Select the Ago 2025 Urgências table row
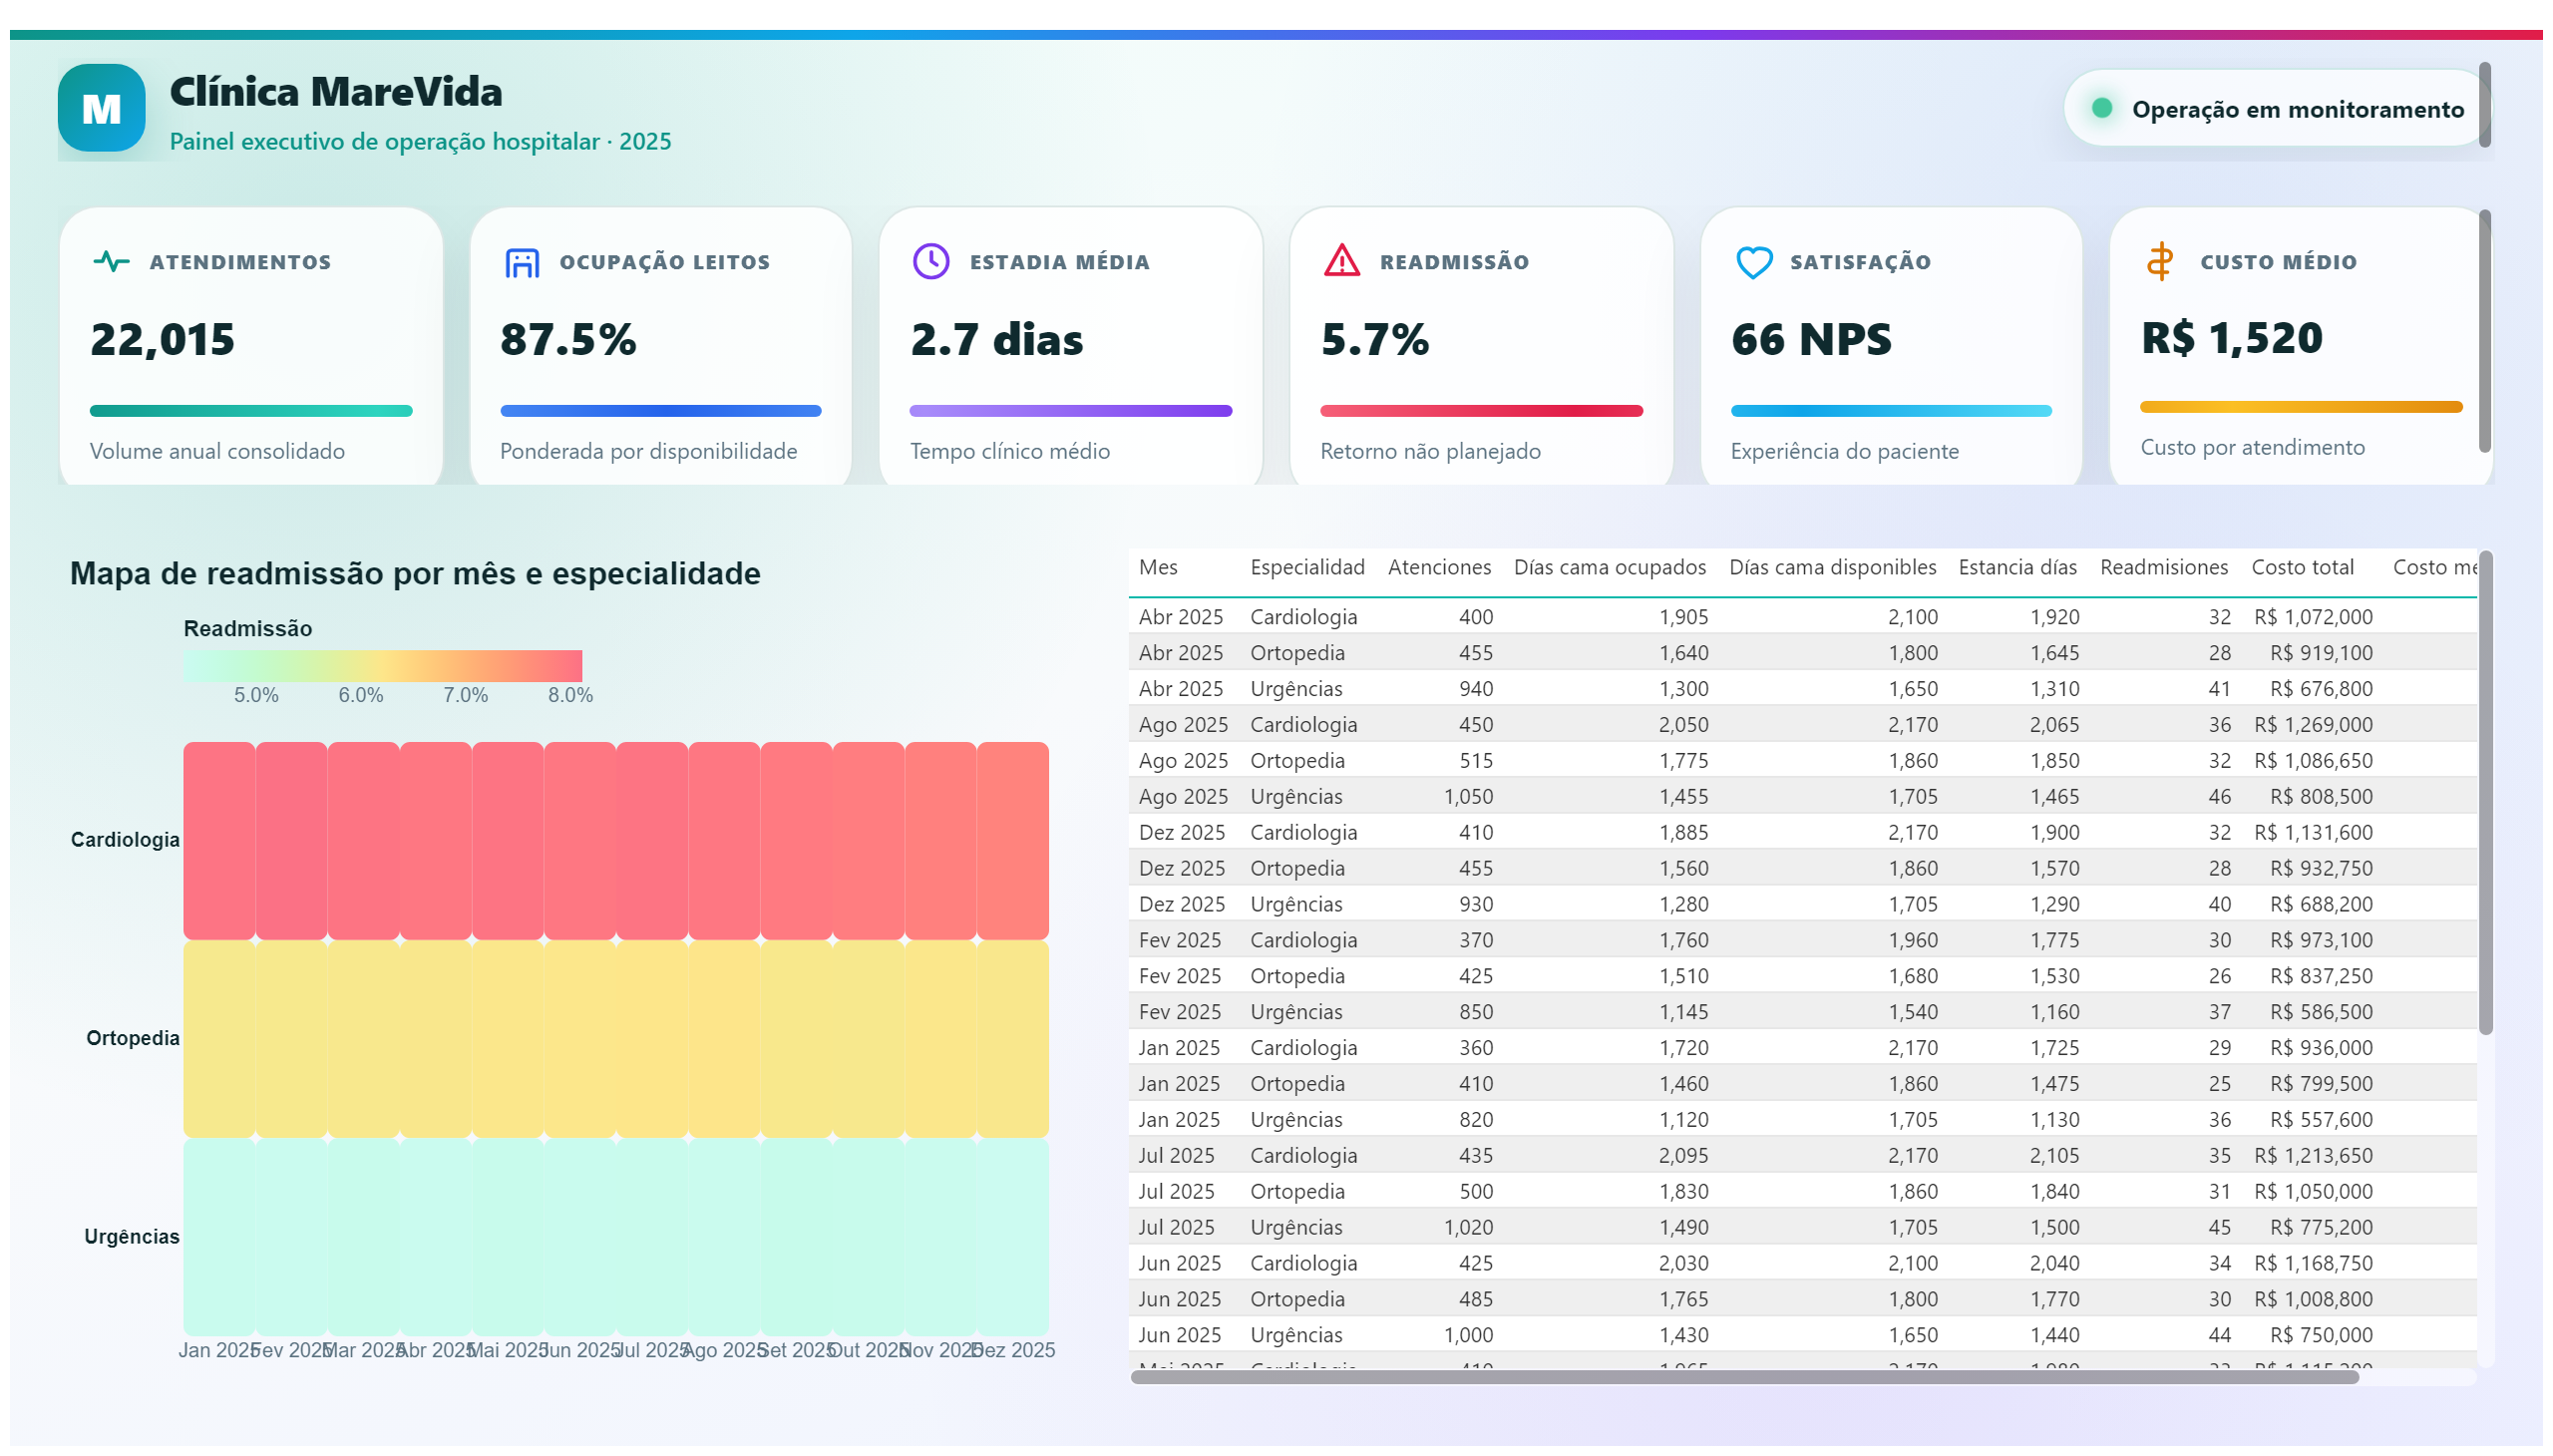Image resolution: width=2553 pixels, height=1456 pixels. coord(1803,796)
